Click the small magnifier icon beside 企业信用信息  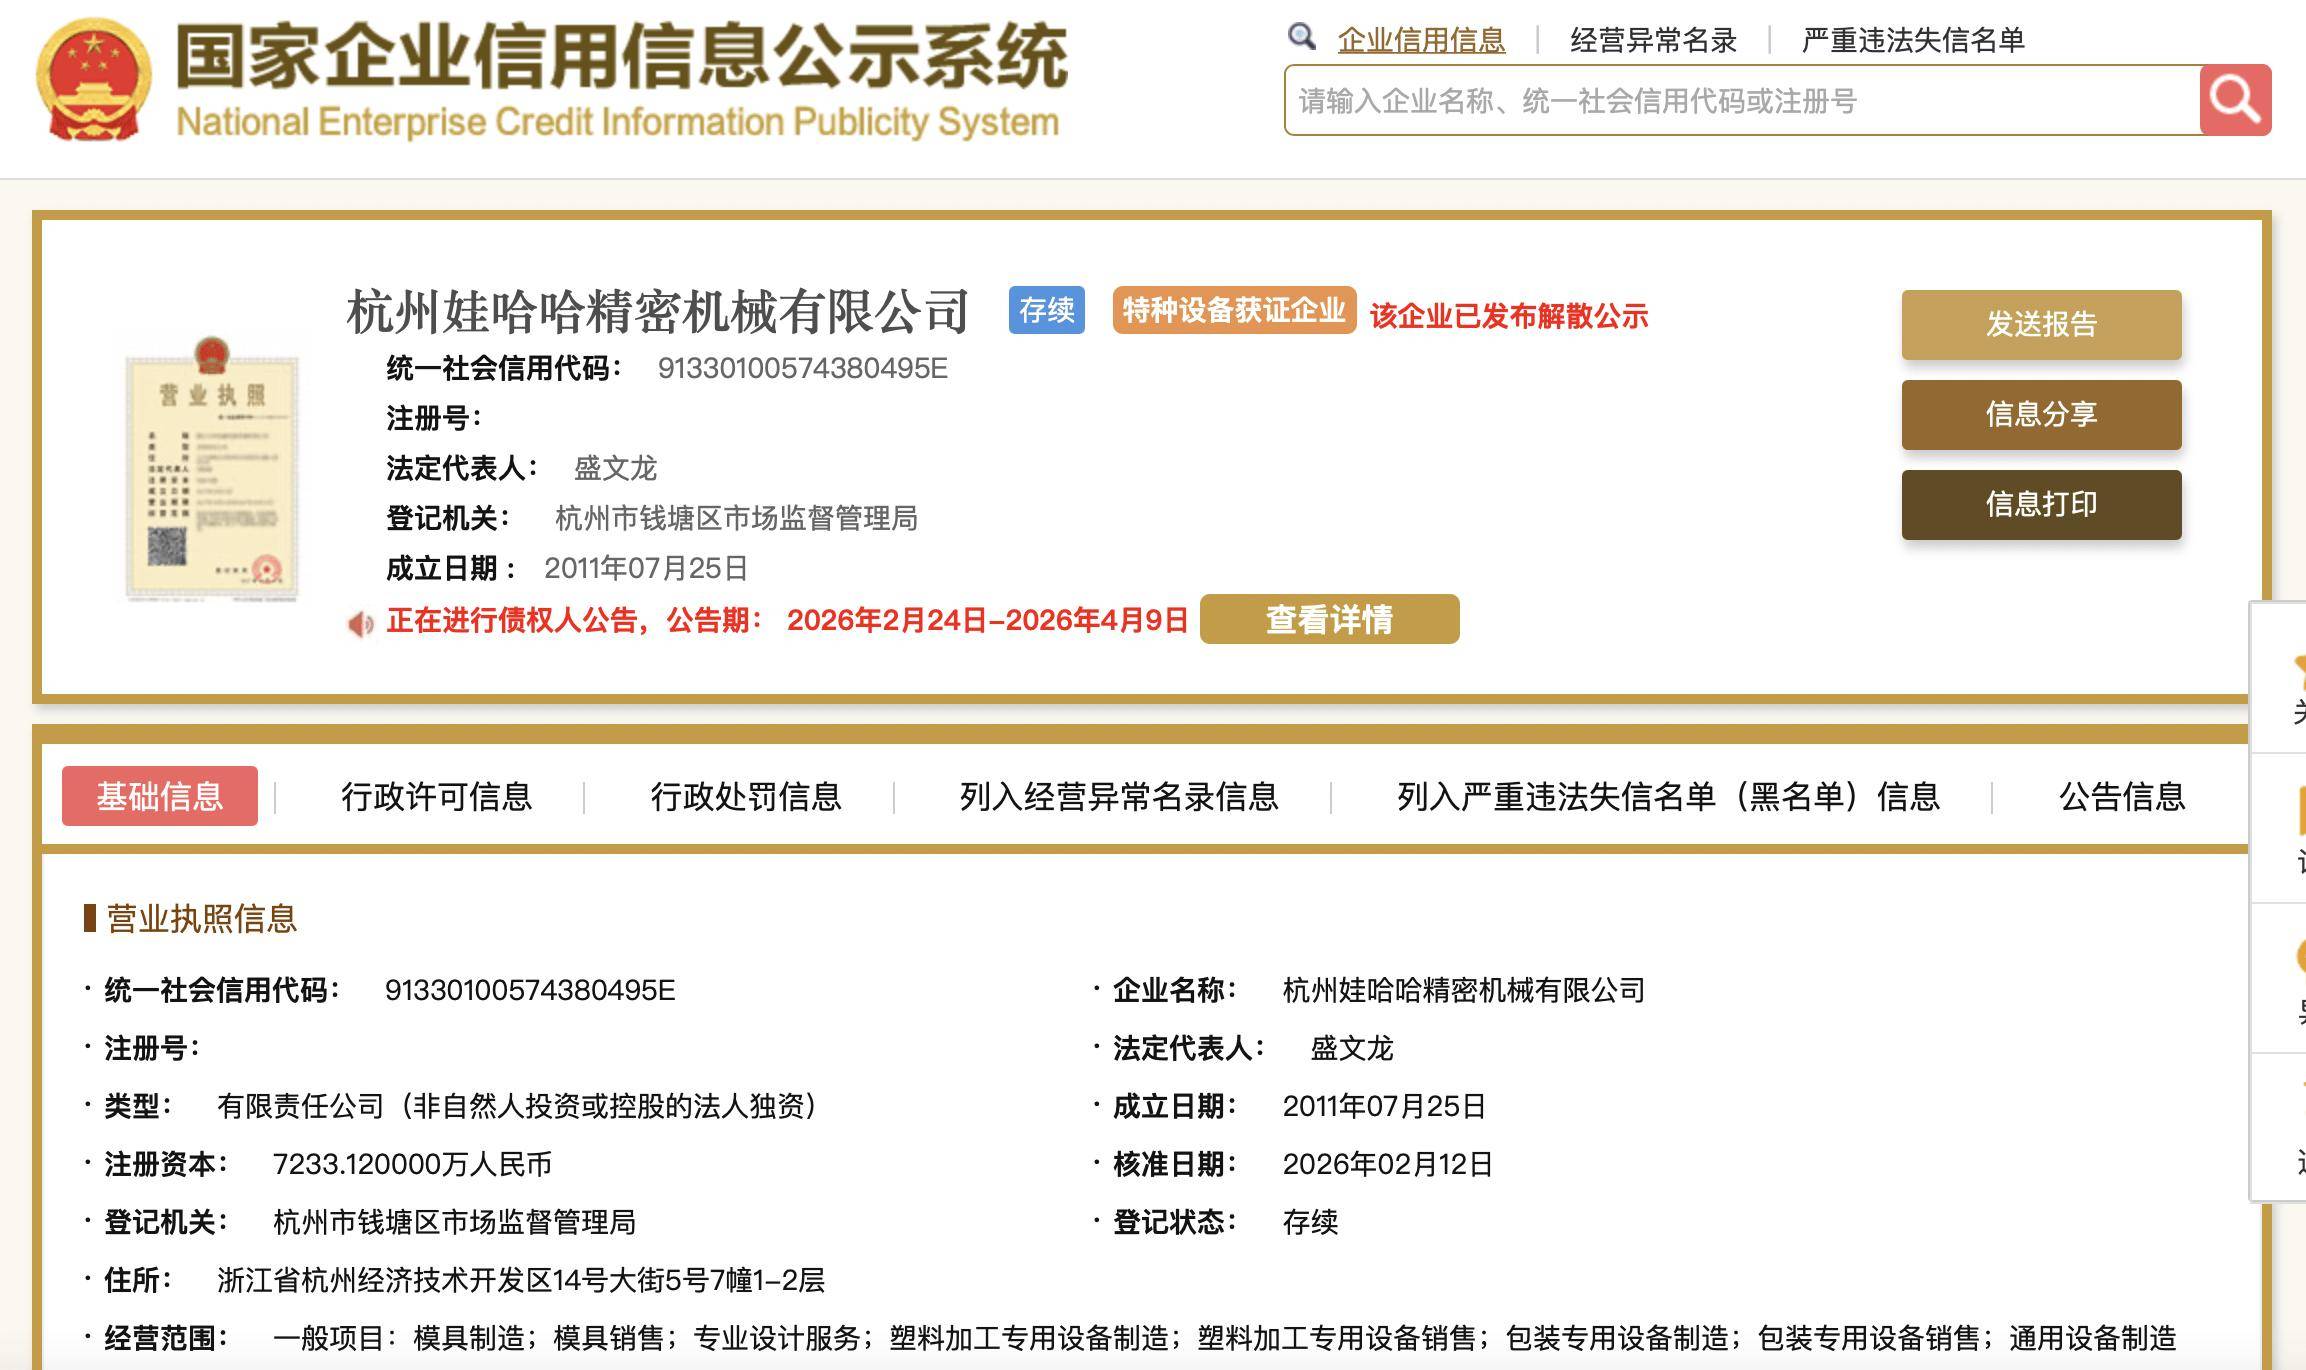(x=1301, y=37)
